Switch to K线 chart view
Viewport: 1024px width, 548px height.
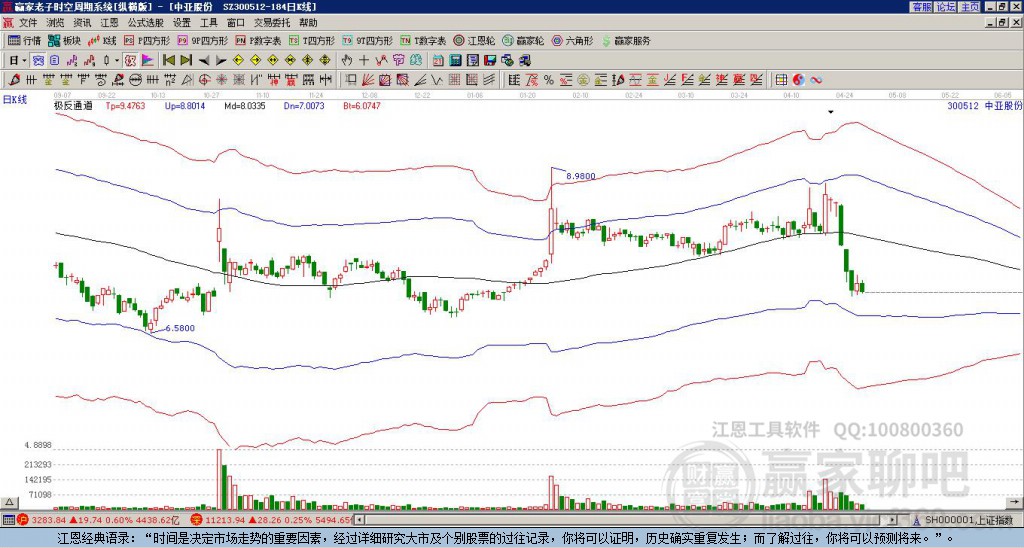[103, 40]
